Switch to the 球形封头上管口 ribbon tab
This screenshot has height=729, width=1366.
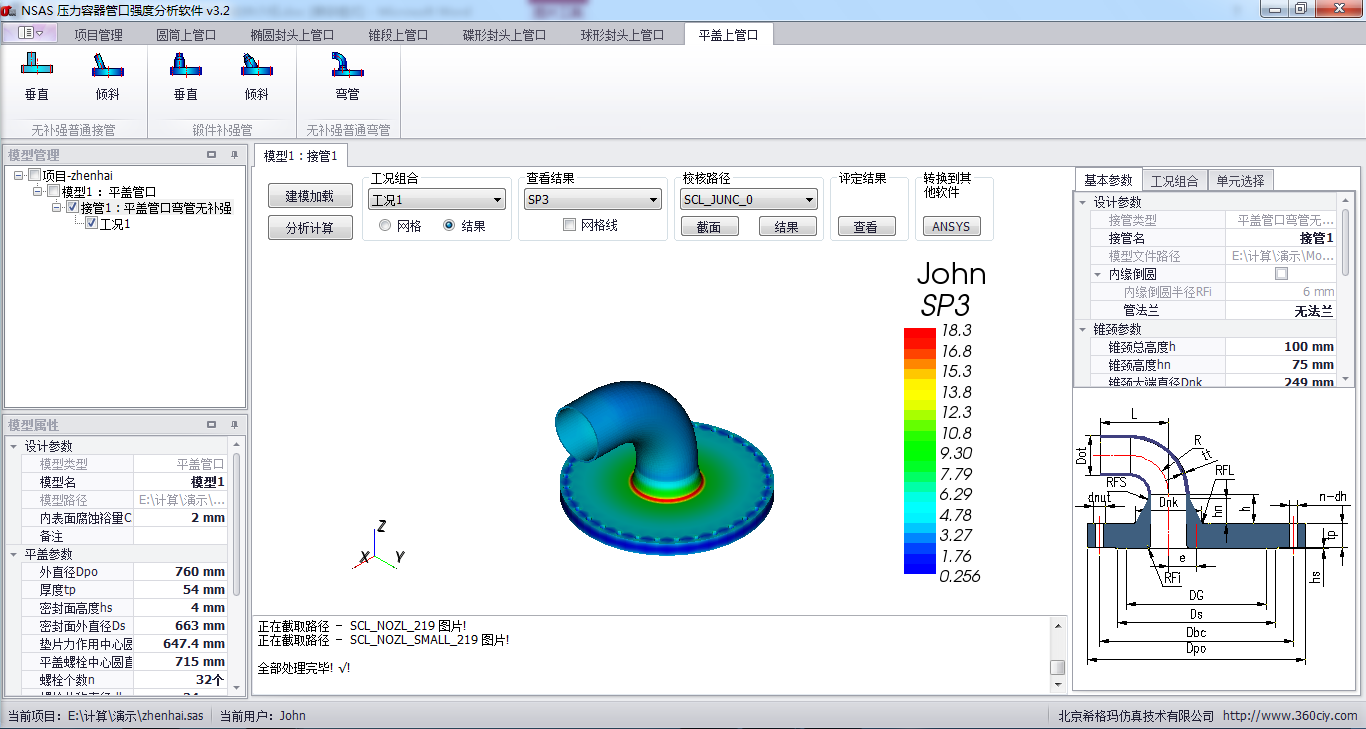pos(622,35)
